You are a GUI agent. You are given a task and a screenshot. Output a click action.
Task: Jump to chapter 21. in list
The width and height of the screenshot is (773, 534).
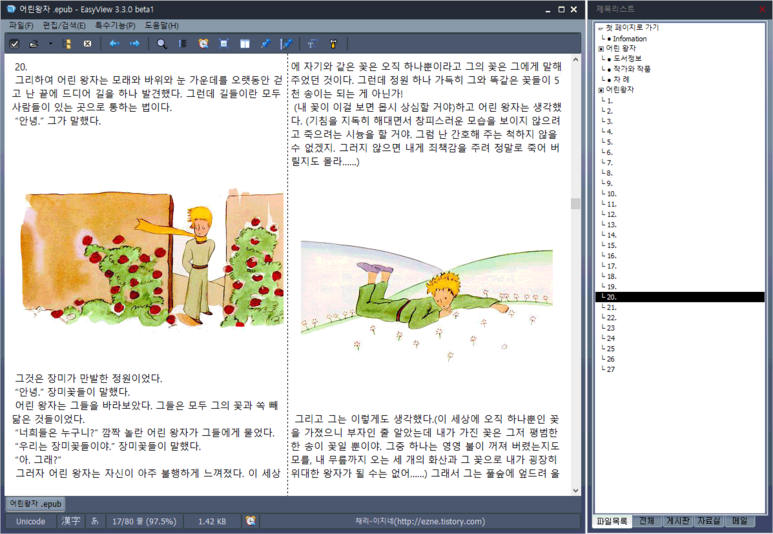(611, 308)
